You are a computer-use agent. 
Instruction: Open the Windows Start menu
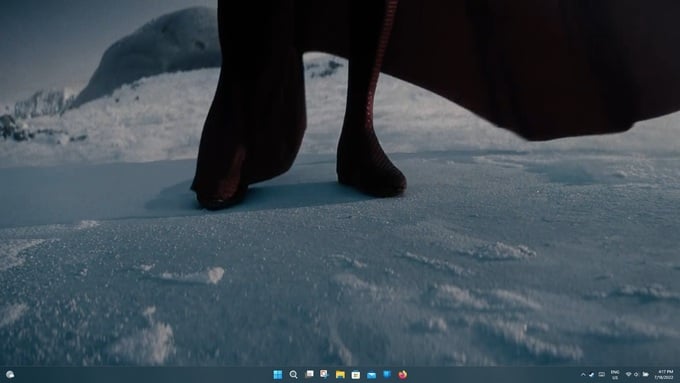[x=278, y=375]
